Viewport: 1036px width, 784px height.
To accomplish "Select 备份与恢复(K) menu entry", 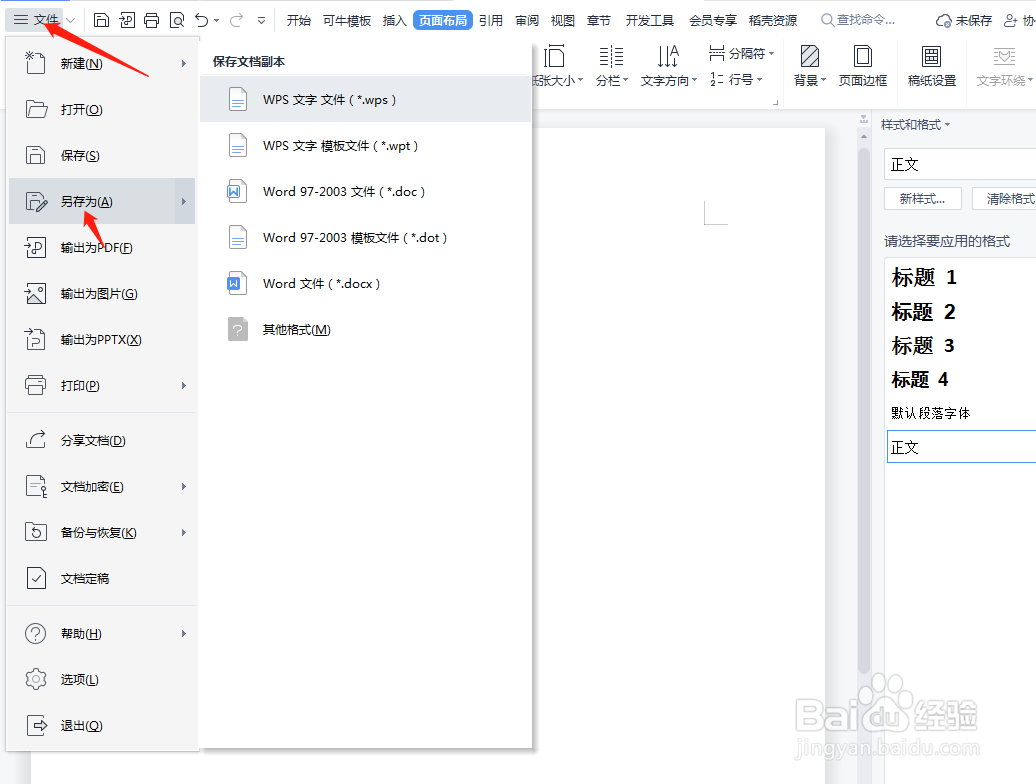I will pyautogui.click(x=102, y=532).
